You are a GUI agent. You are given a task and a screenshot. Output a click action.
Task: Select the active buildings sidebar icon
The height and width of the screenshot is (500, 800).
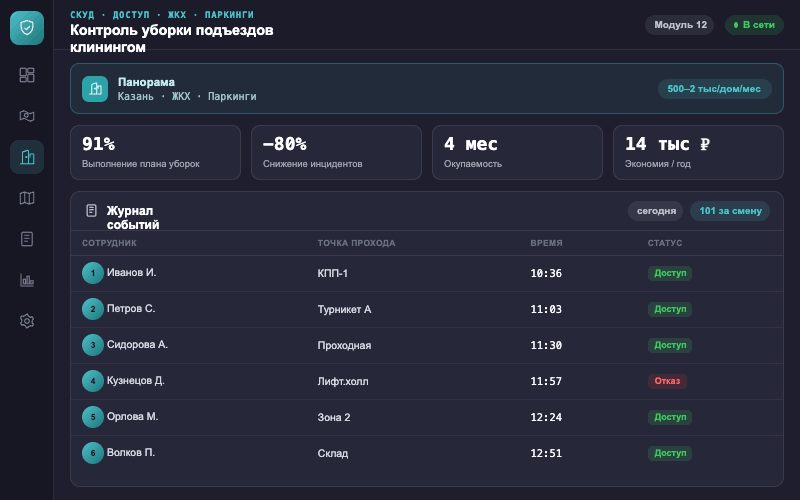(x=27, y=157)
